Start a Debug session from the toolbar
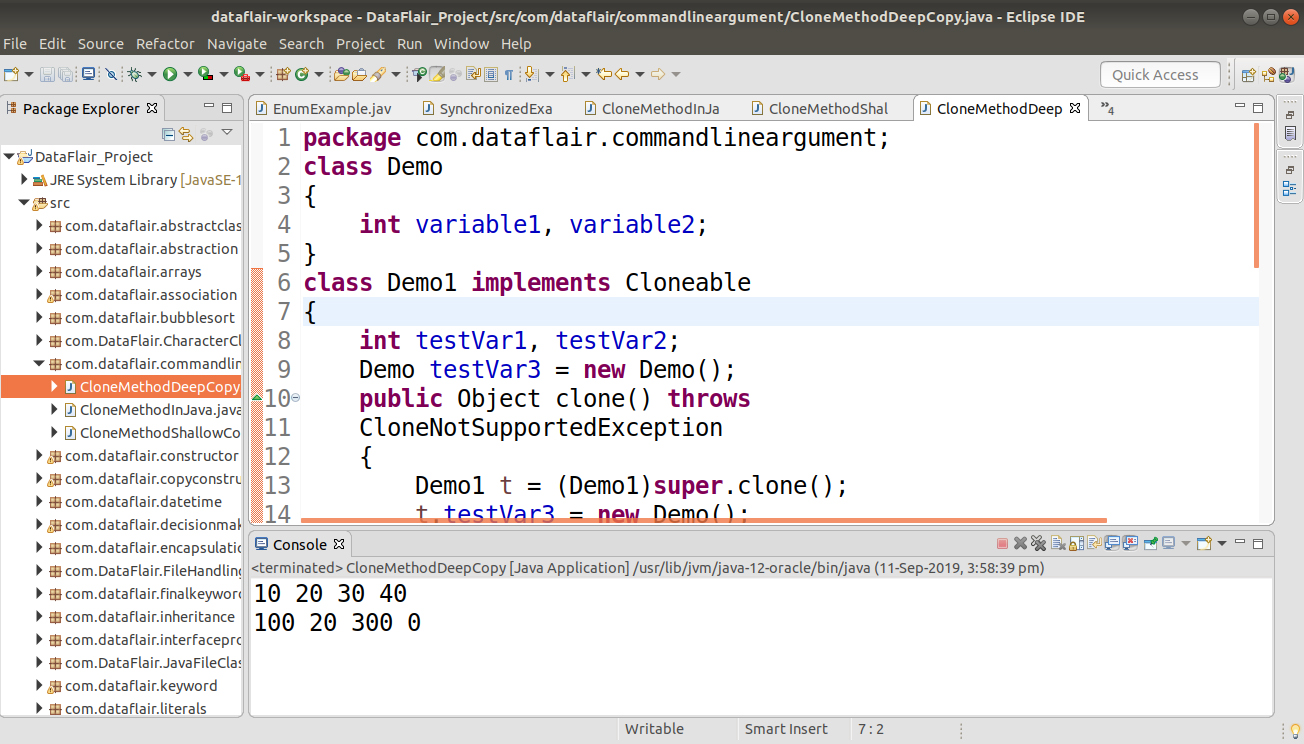 pyautogui.click(x=135, y=74)
